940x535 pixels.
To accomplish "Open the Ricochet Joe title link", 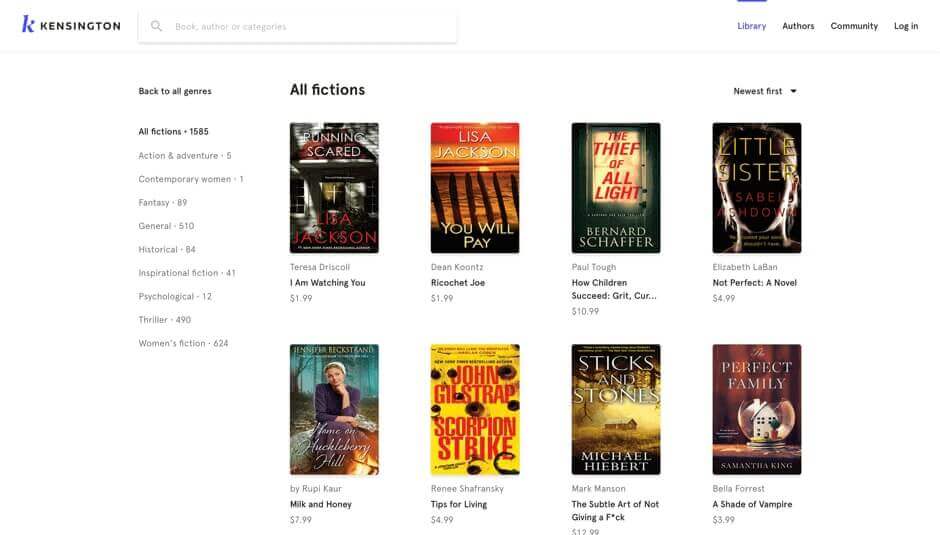I will tap(456, 283).
